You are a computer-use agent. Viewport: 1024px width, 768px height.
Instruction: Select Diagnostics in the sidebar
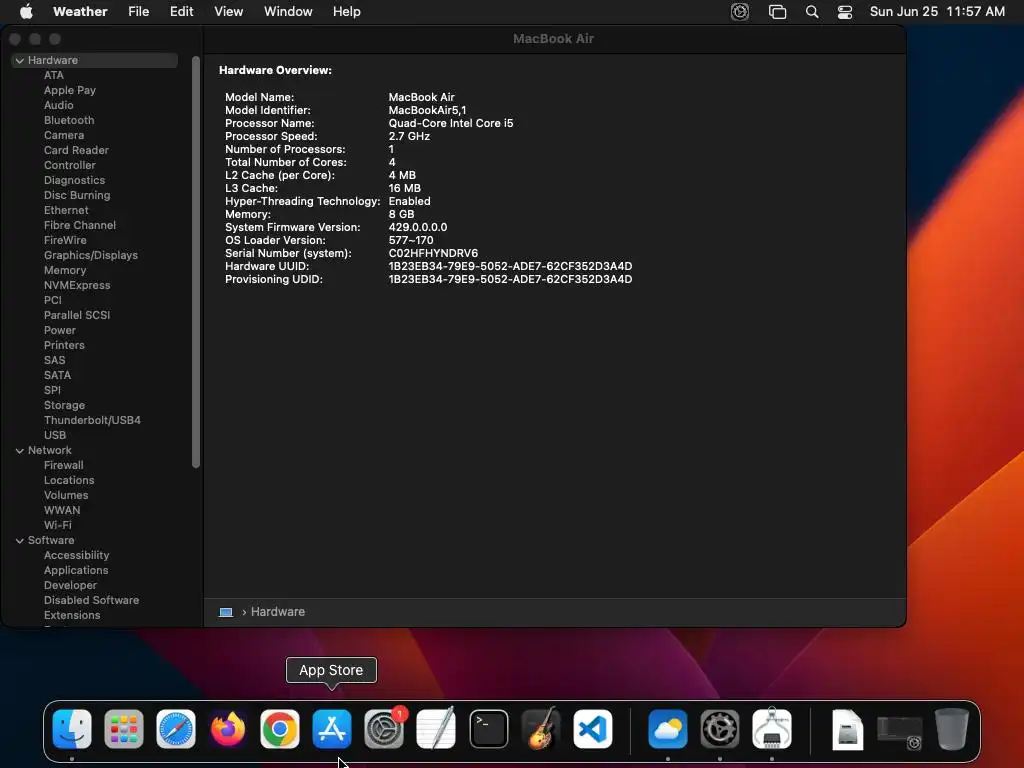74,180
